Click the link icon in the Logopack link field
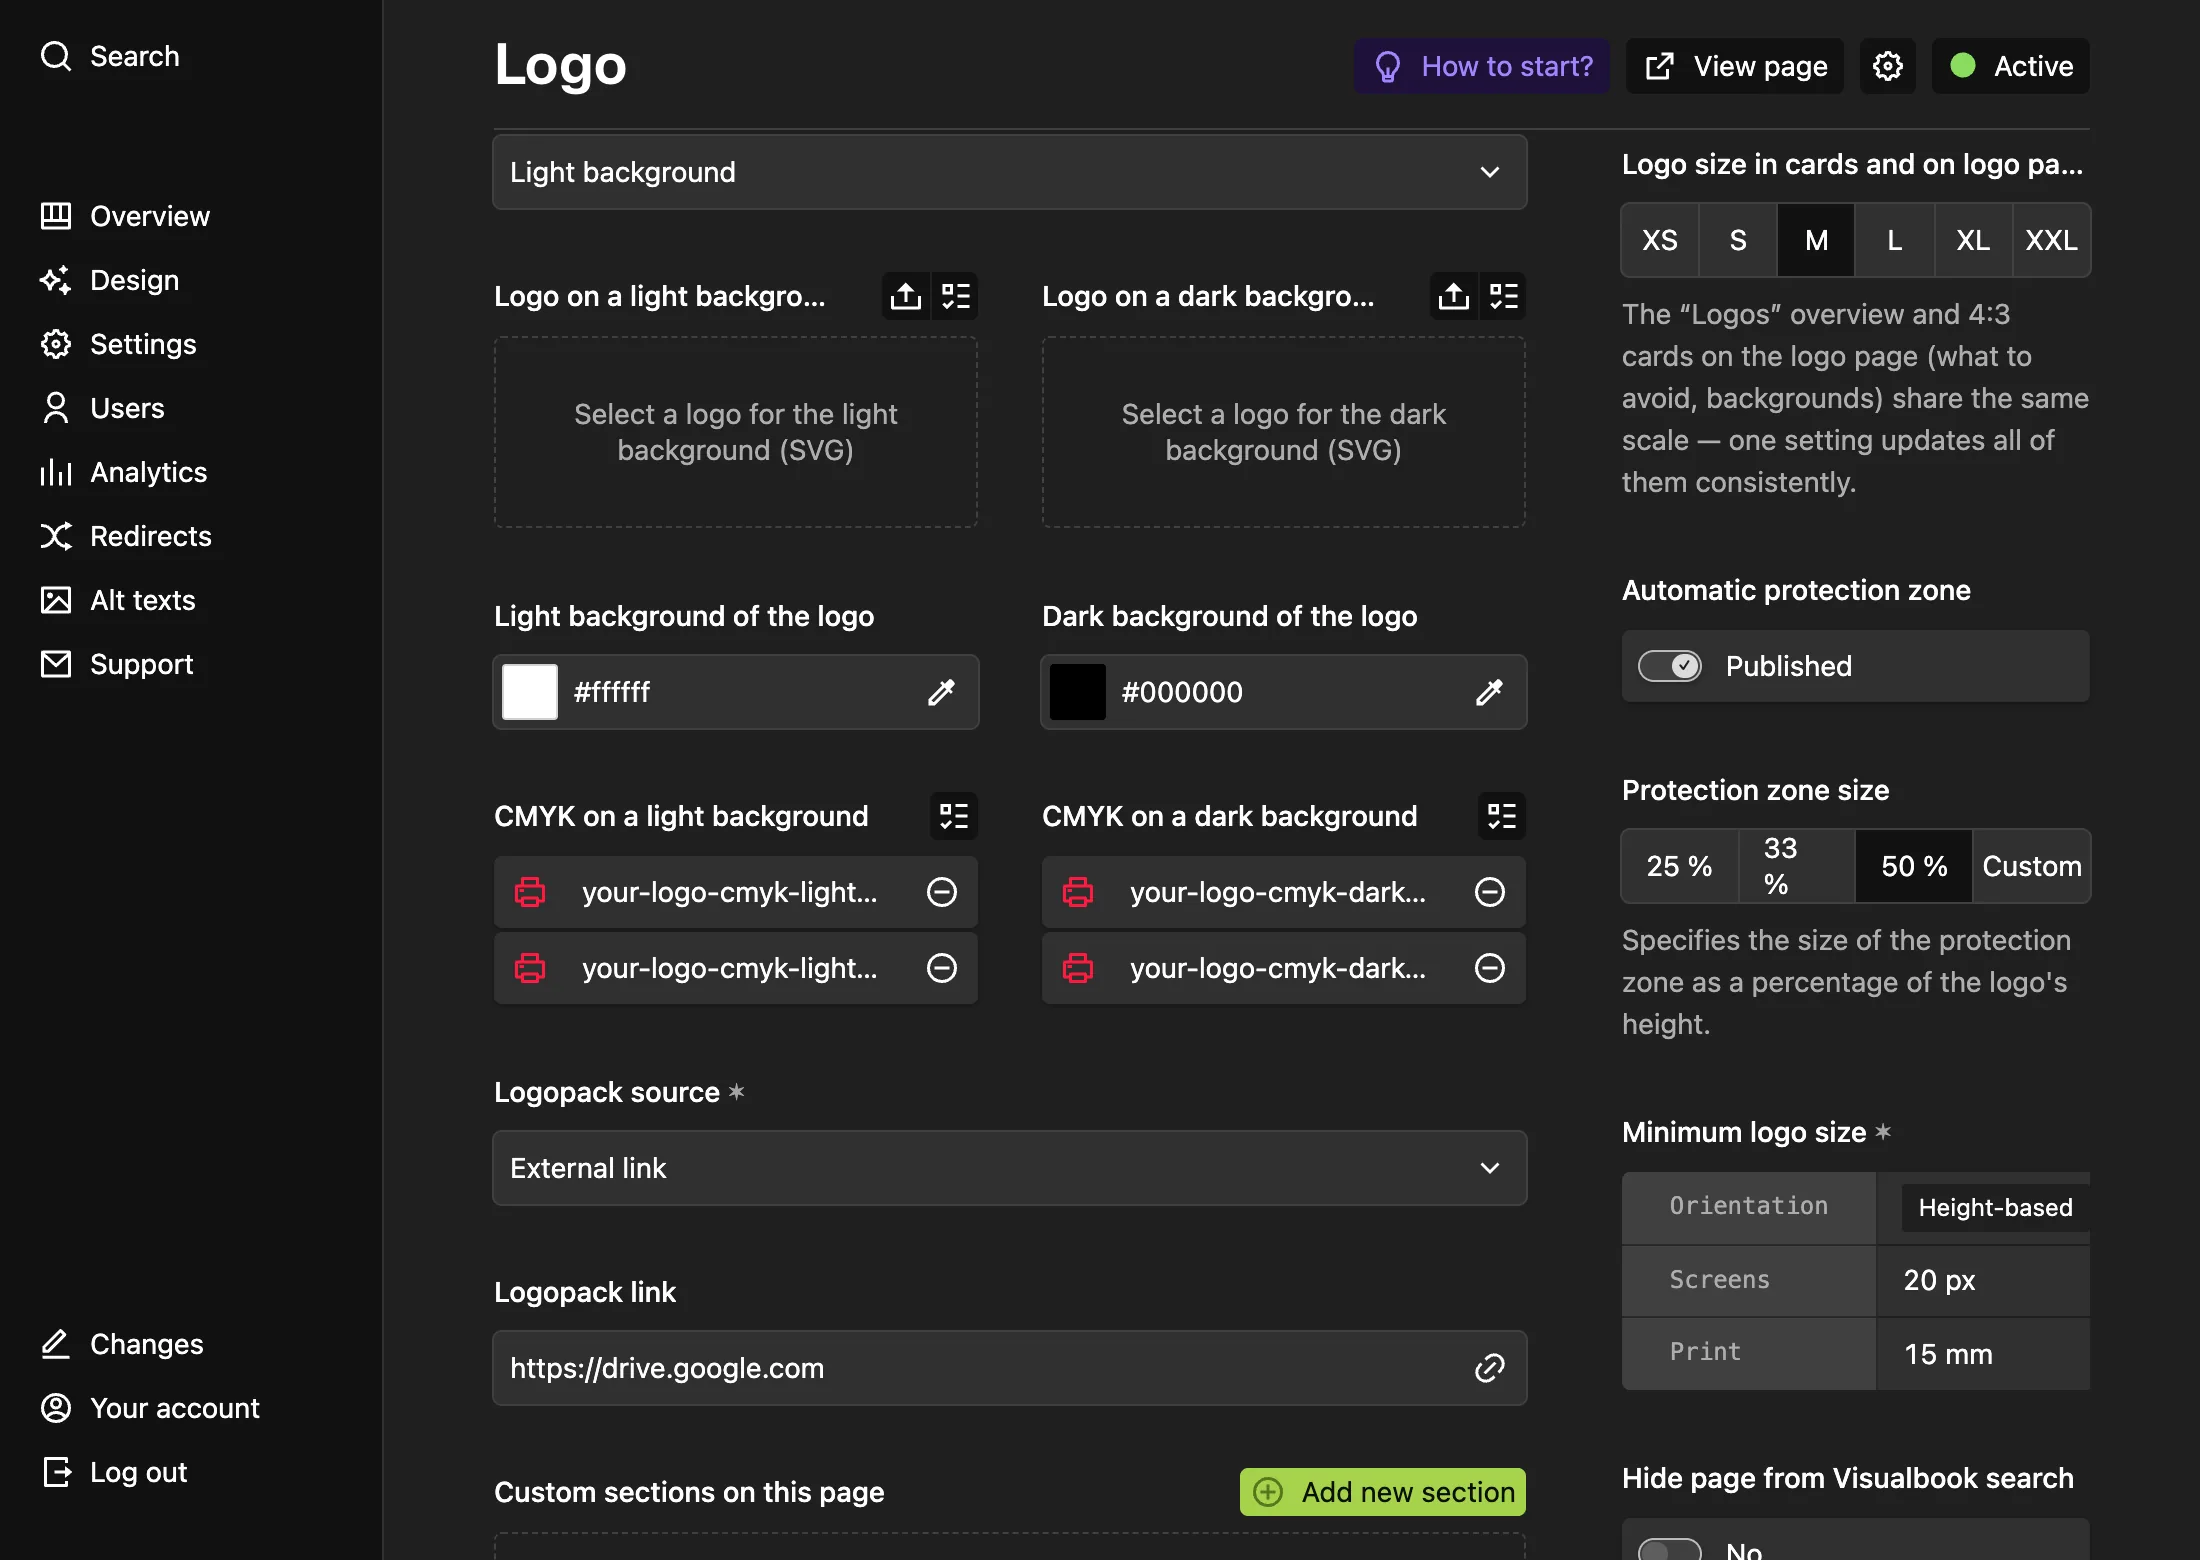This screenshot has height=1560, width=2200. click(x=1490, y=1368)
